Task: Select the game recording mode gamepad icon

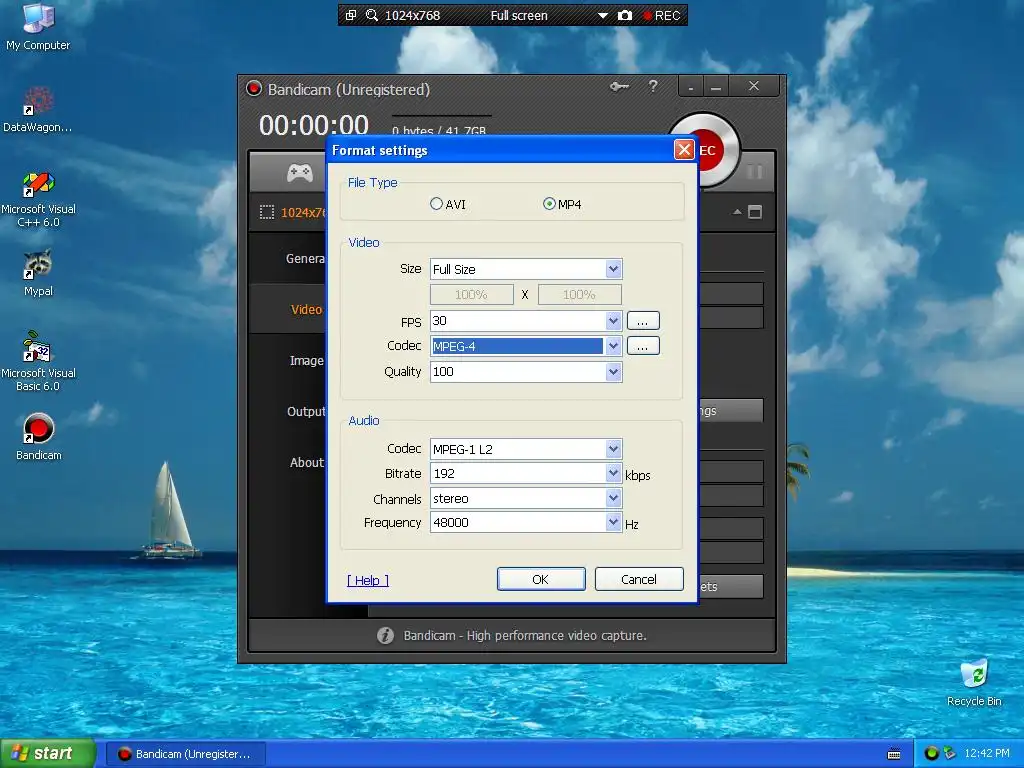Action: [x=300, y=172]
